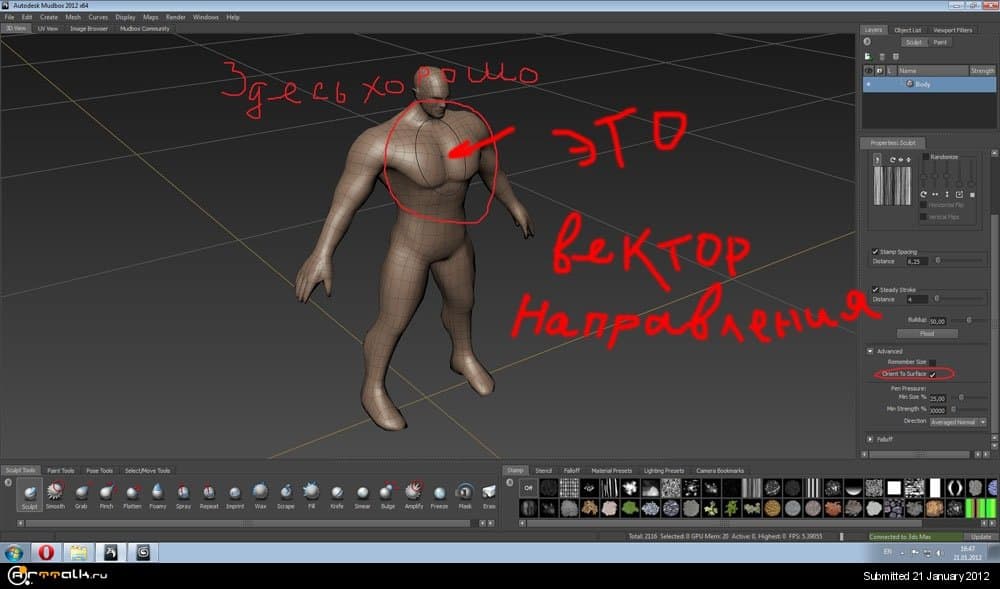Collapse the Advanced section

click(868, 350)
